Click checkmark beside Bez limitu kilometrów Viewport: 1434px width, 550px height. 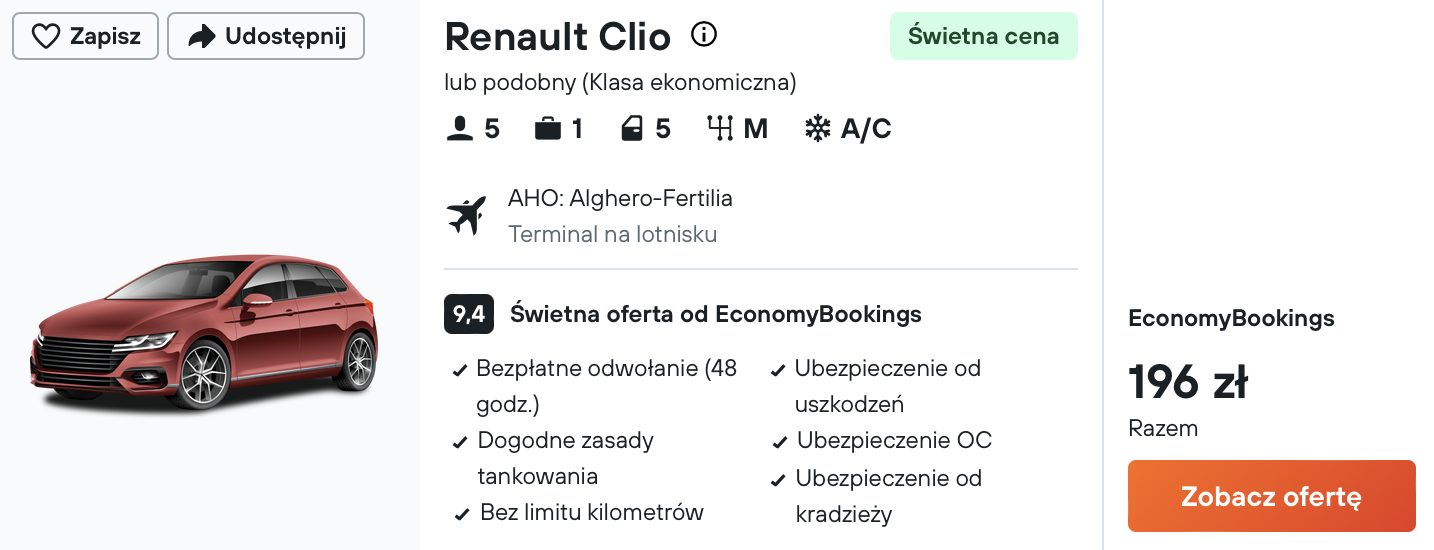pos(461,516)
